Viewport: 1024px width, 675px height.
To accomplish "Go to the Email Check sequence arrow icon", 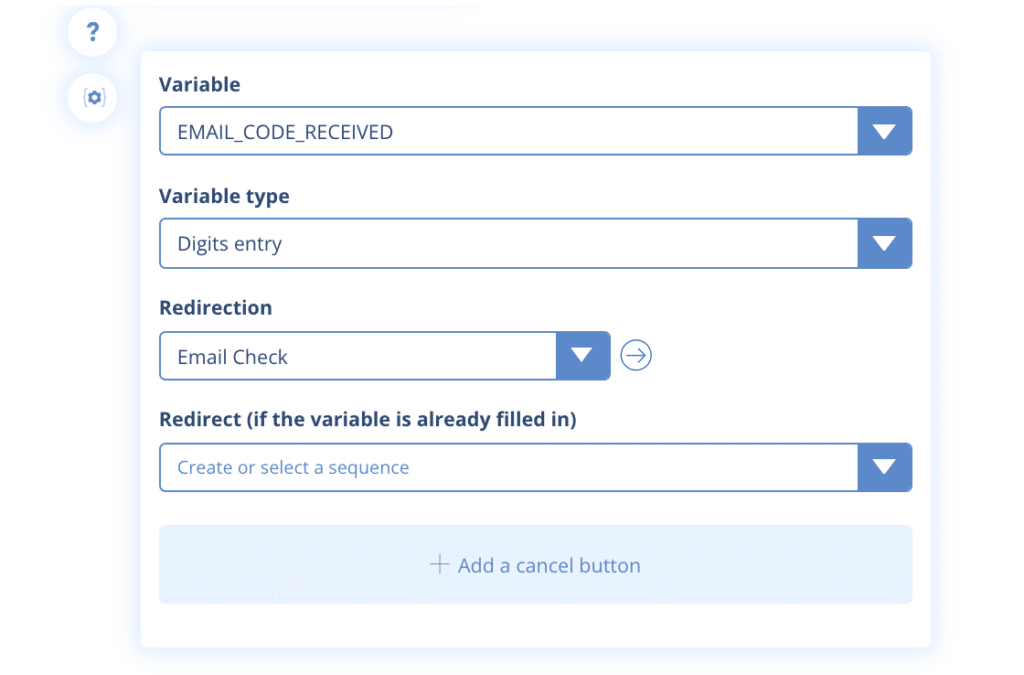I will coord(636,355).
